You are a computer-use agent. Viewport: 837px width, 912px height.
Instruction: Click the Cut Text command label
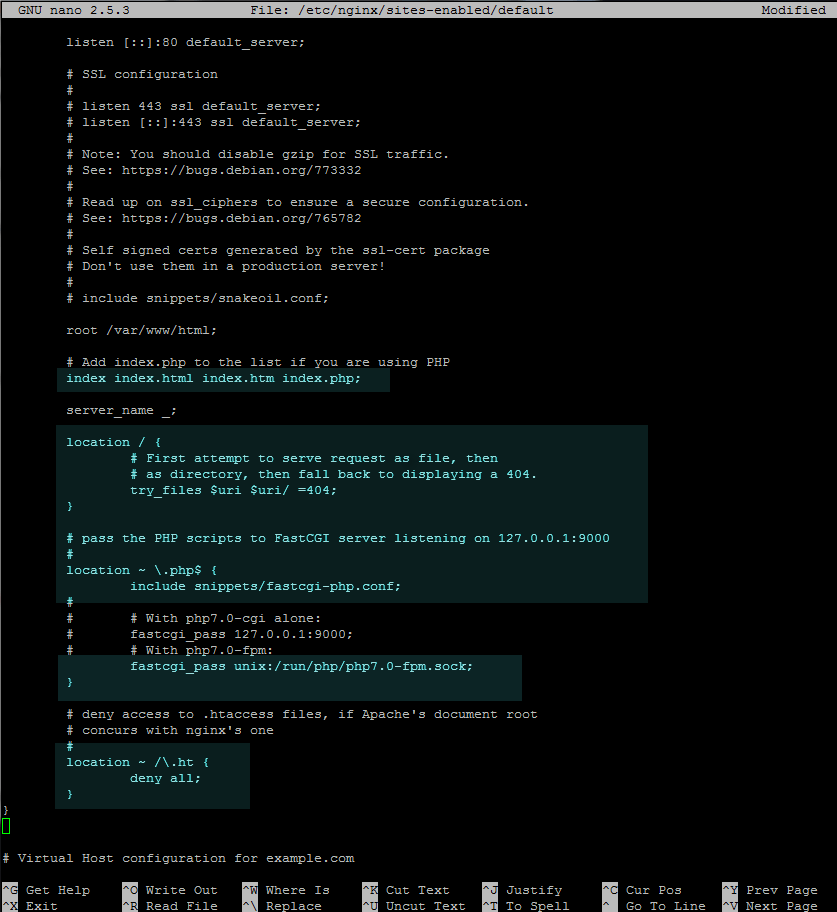(x=418, y=889)
